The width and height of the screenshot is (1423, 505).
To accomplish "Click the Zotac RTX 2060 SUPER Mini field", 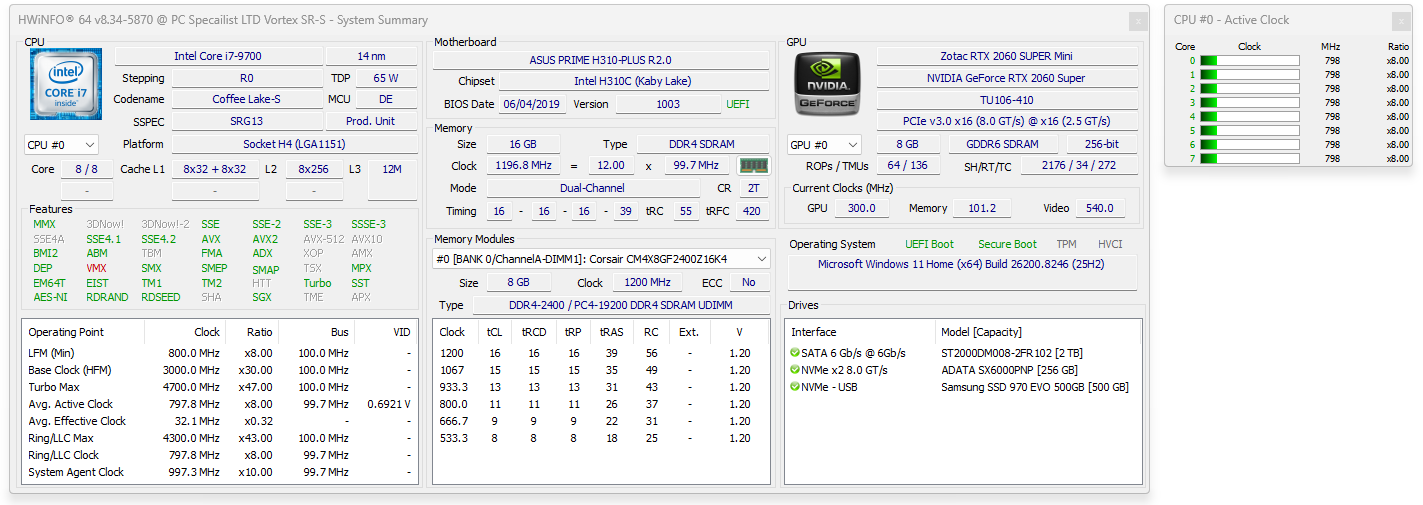I will (x=1007, y=56).
